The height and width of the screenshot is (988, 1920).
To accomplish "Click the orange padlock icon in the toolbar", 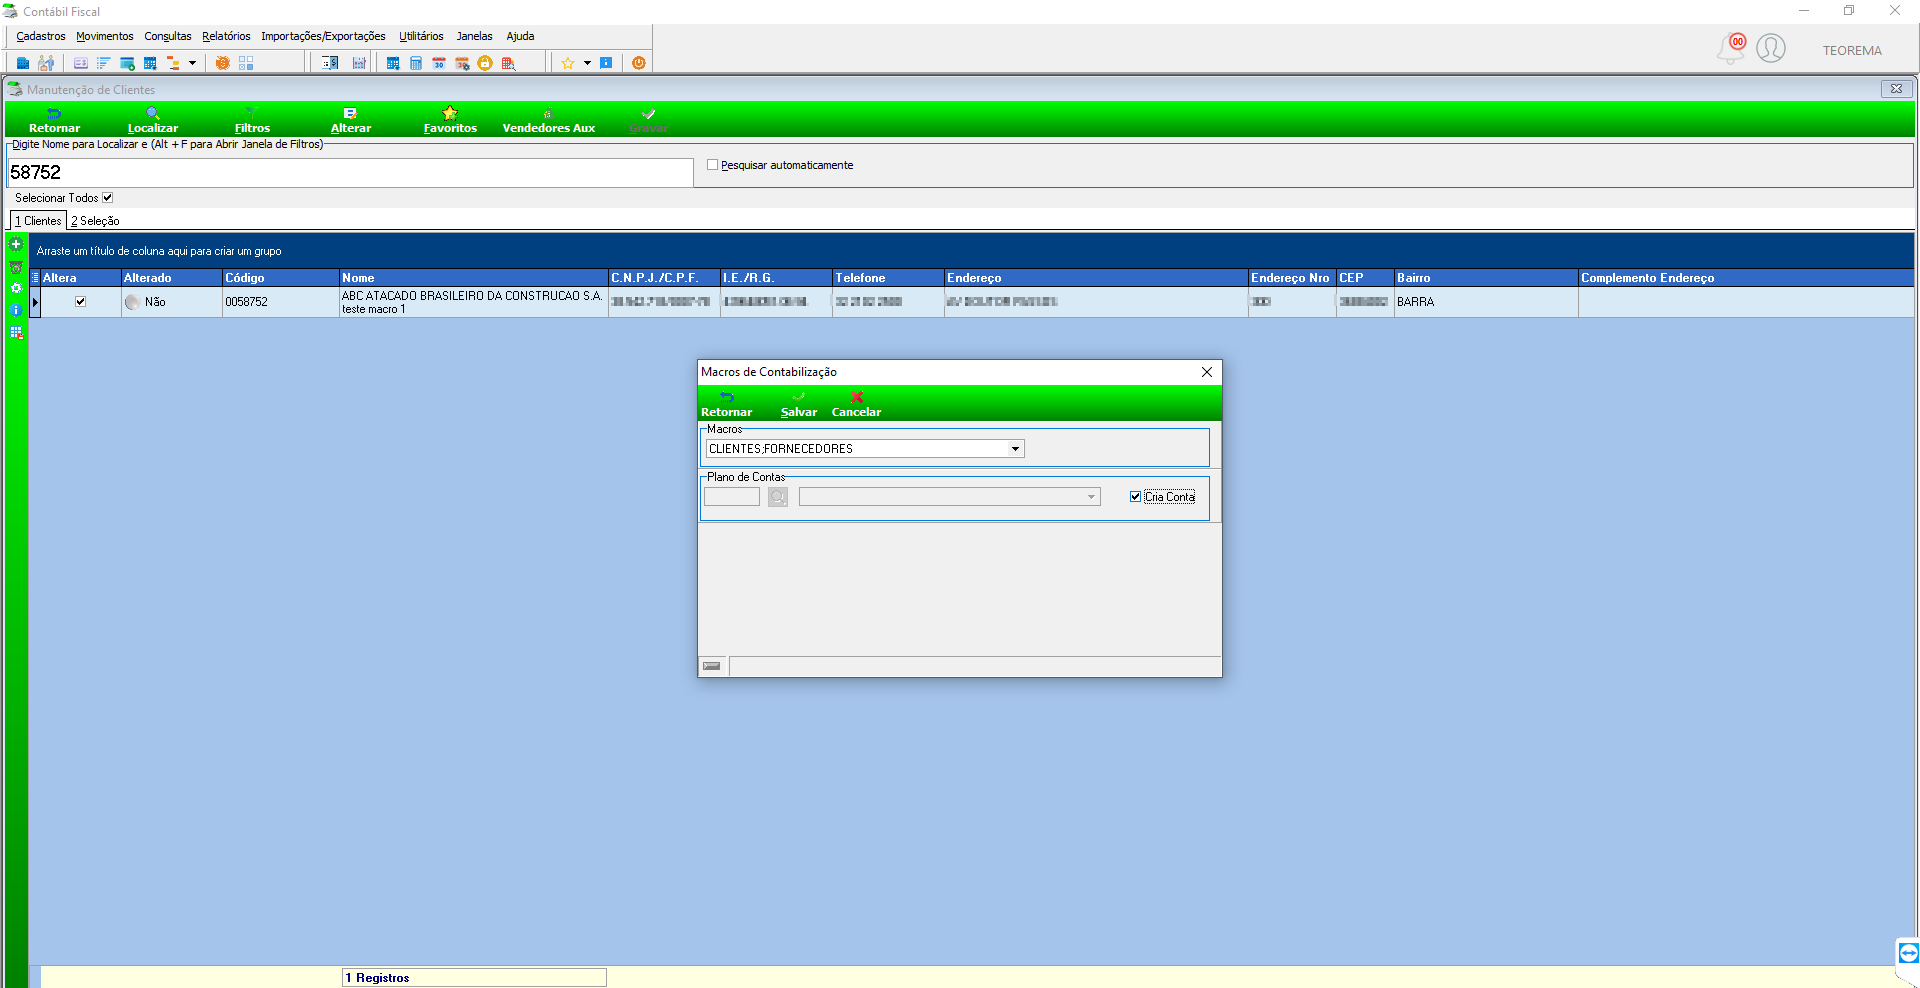I will coord(485,63).
